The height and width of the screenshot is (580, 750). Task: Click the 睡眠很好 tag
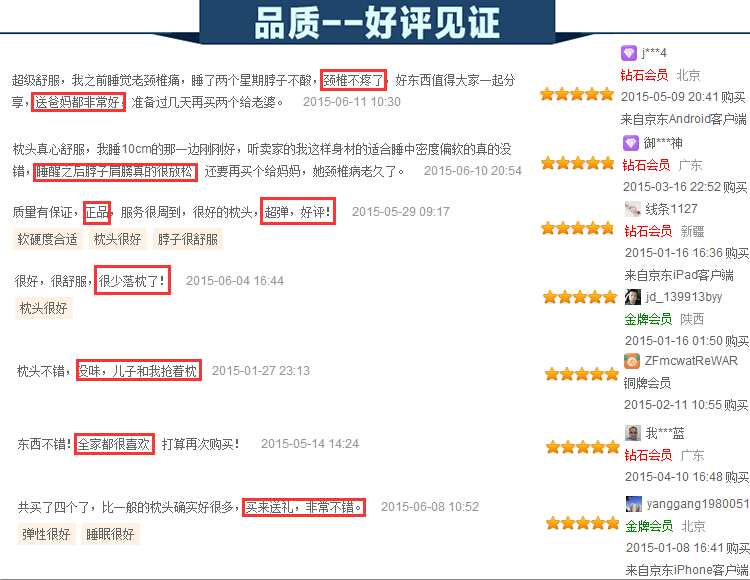click(110, 535)
